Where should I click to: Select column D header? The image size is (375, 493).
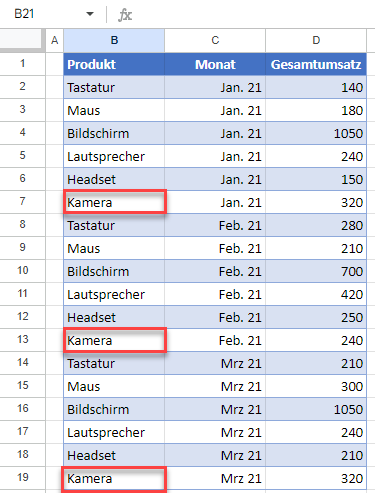pyautogui.click(x=316, y=40)
